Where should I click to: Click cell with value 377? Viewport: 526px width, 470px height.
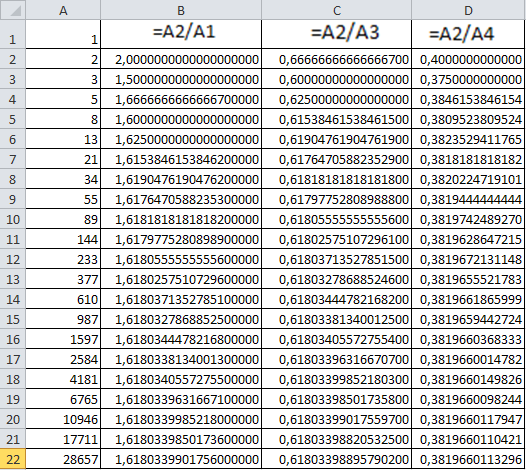pos(63,279)
